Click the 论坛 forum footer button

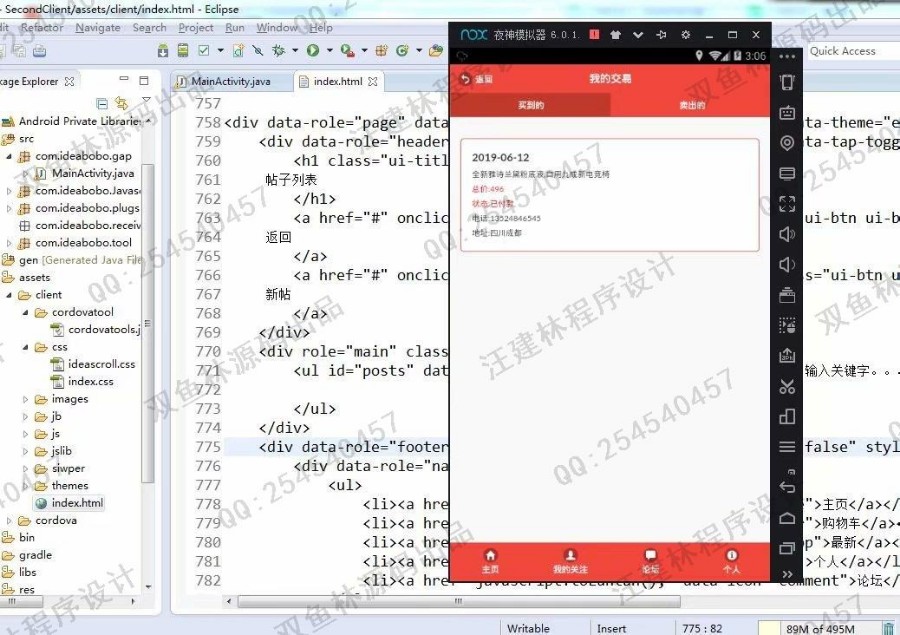coord(650,562)
